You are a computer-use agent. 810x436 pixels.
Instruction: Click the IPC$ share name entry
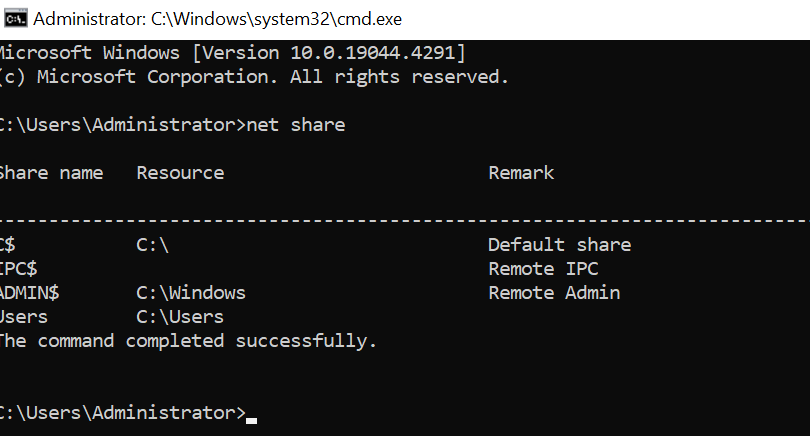(x=19, y=269)
